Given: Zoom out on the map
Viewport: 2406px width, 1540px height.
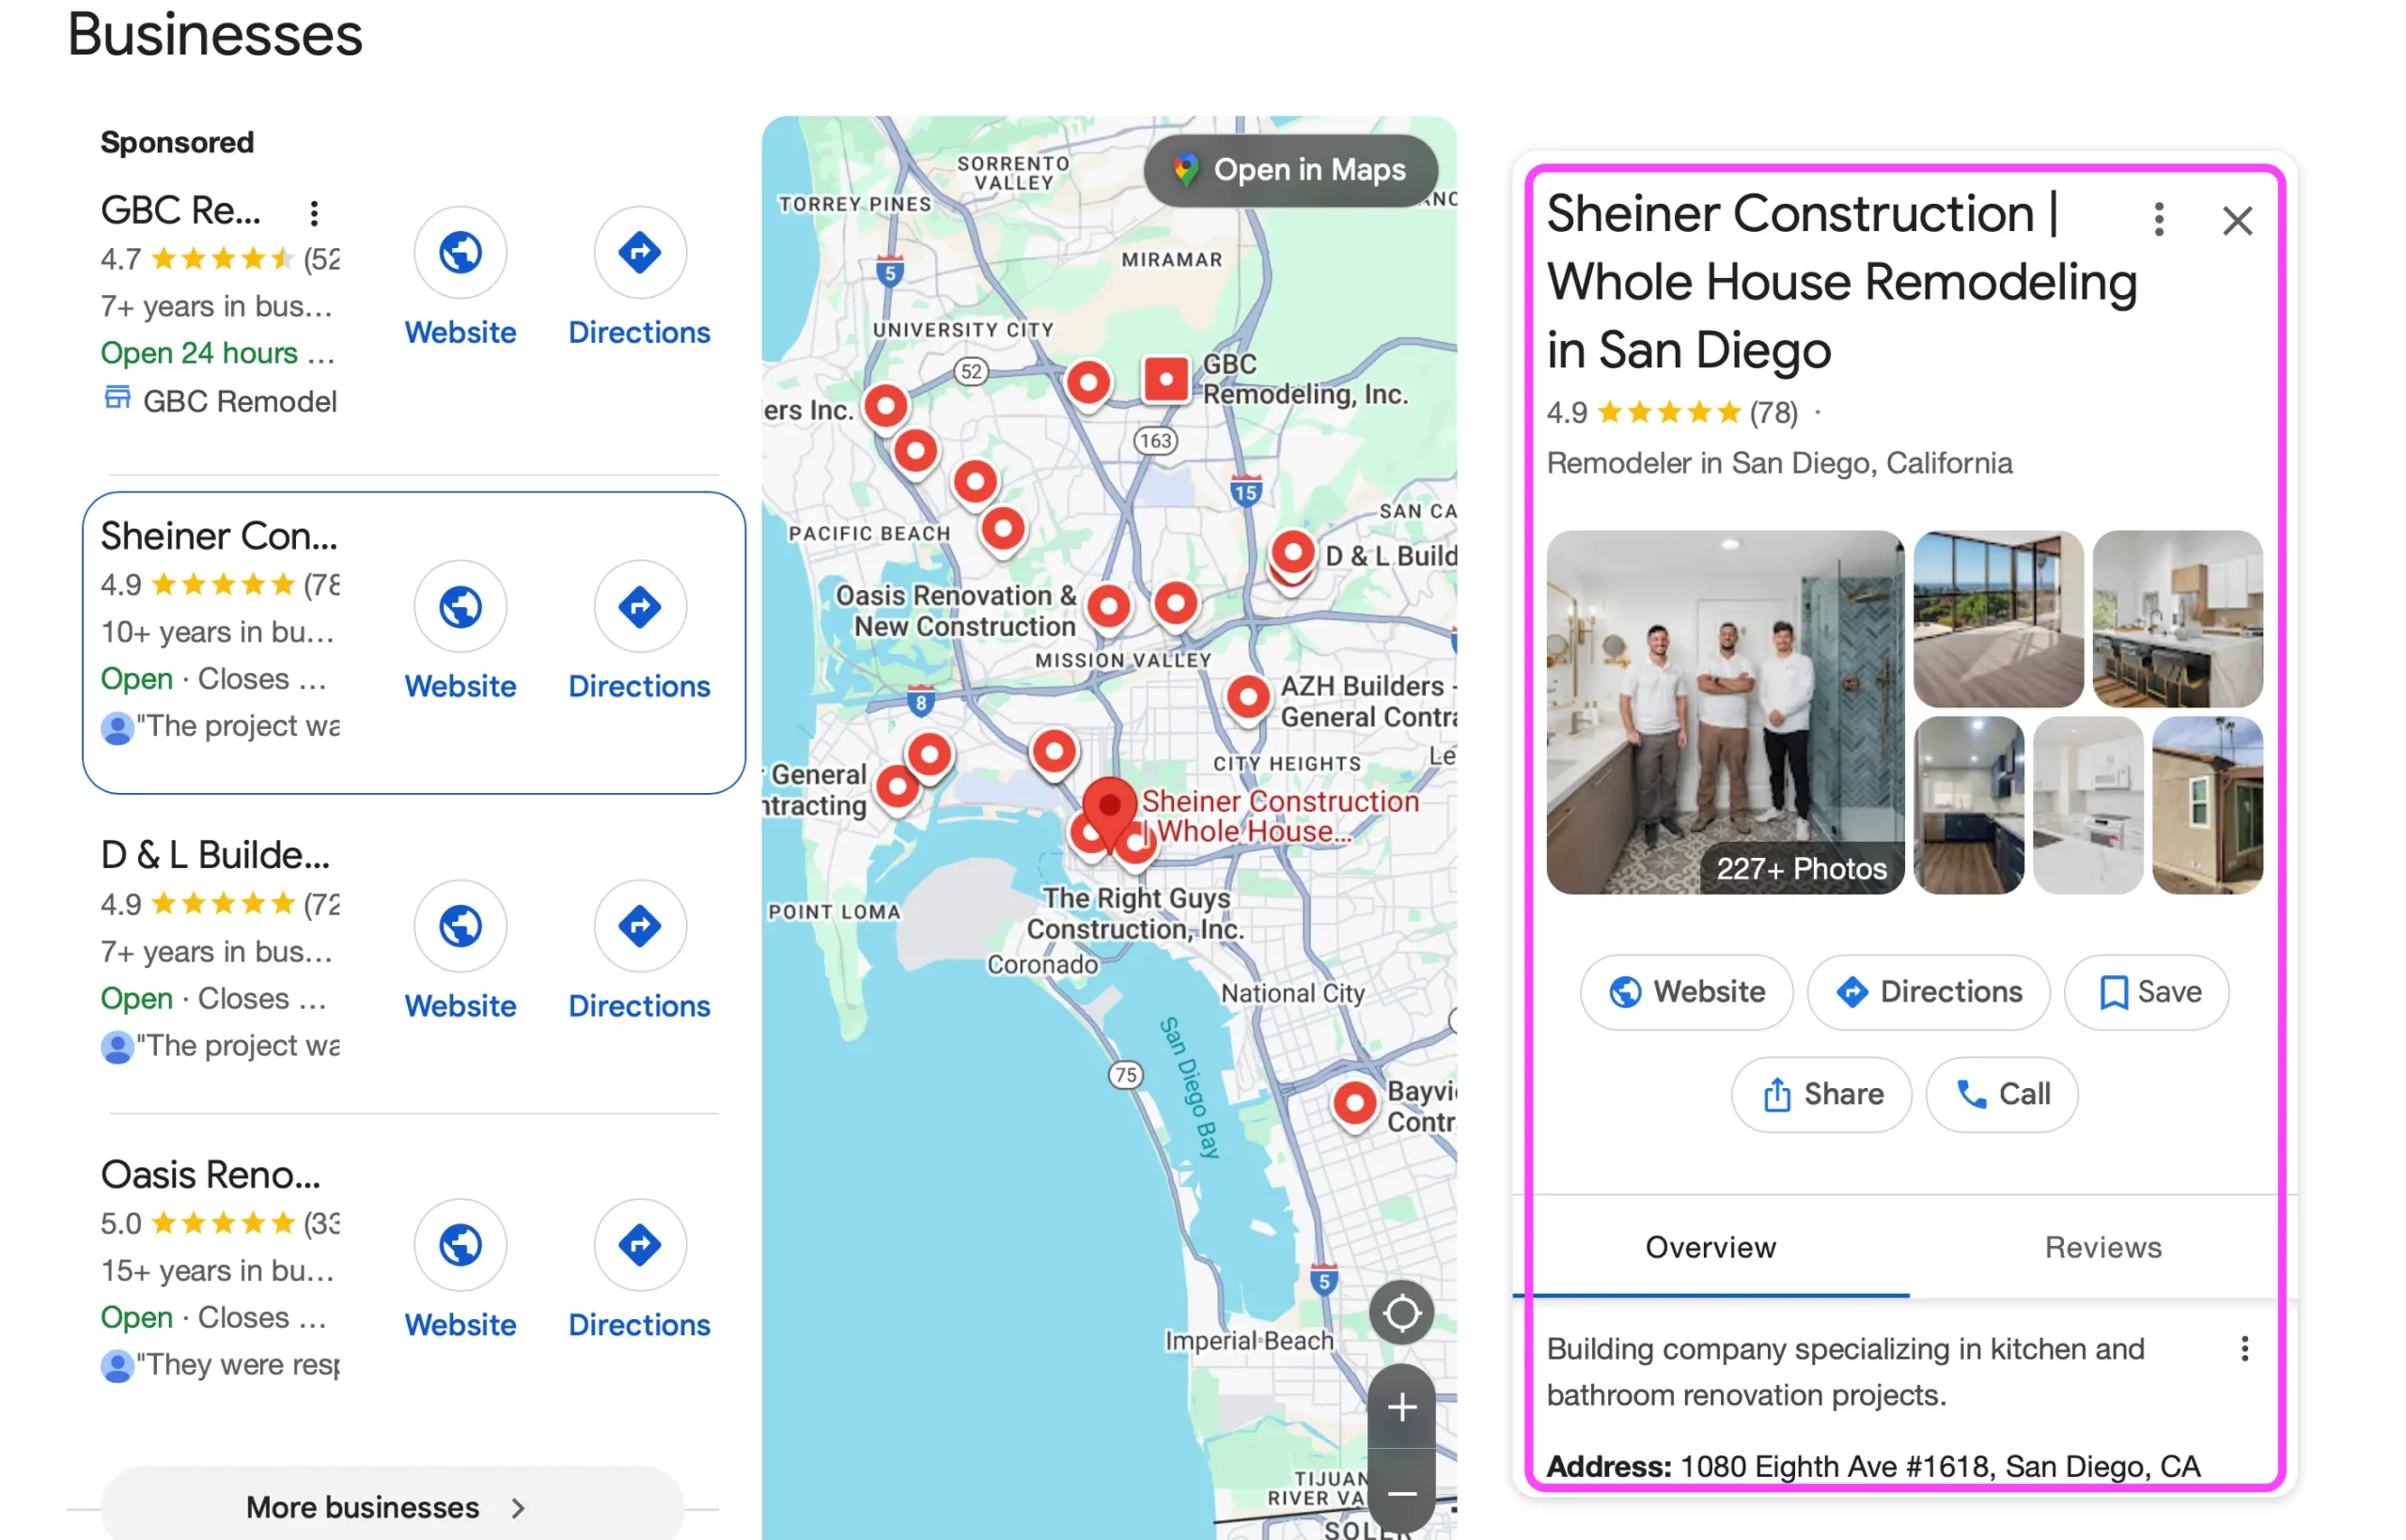Looking at the screenshot, I should pyautogui.click(x=1401, y=1493).
